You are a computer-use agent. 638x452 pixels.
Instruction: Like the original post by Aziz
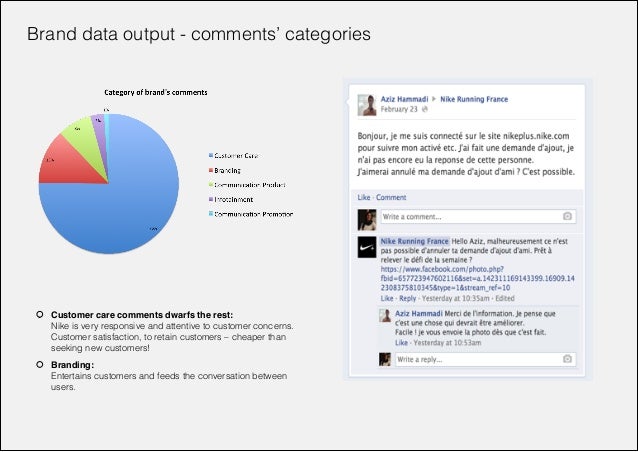[x=364, y=197]
